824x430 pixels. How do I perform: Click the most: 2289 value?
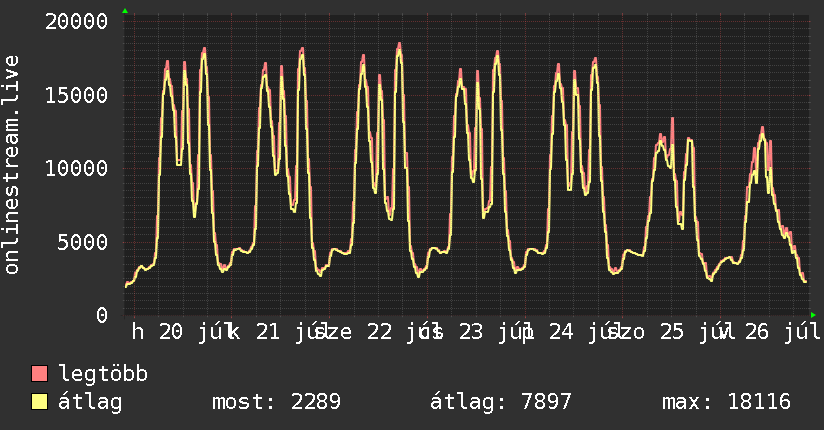276,402
